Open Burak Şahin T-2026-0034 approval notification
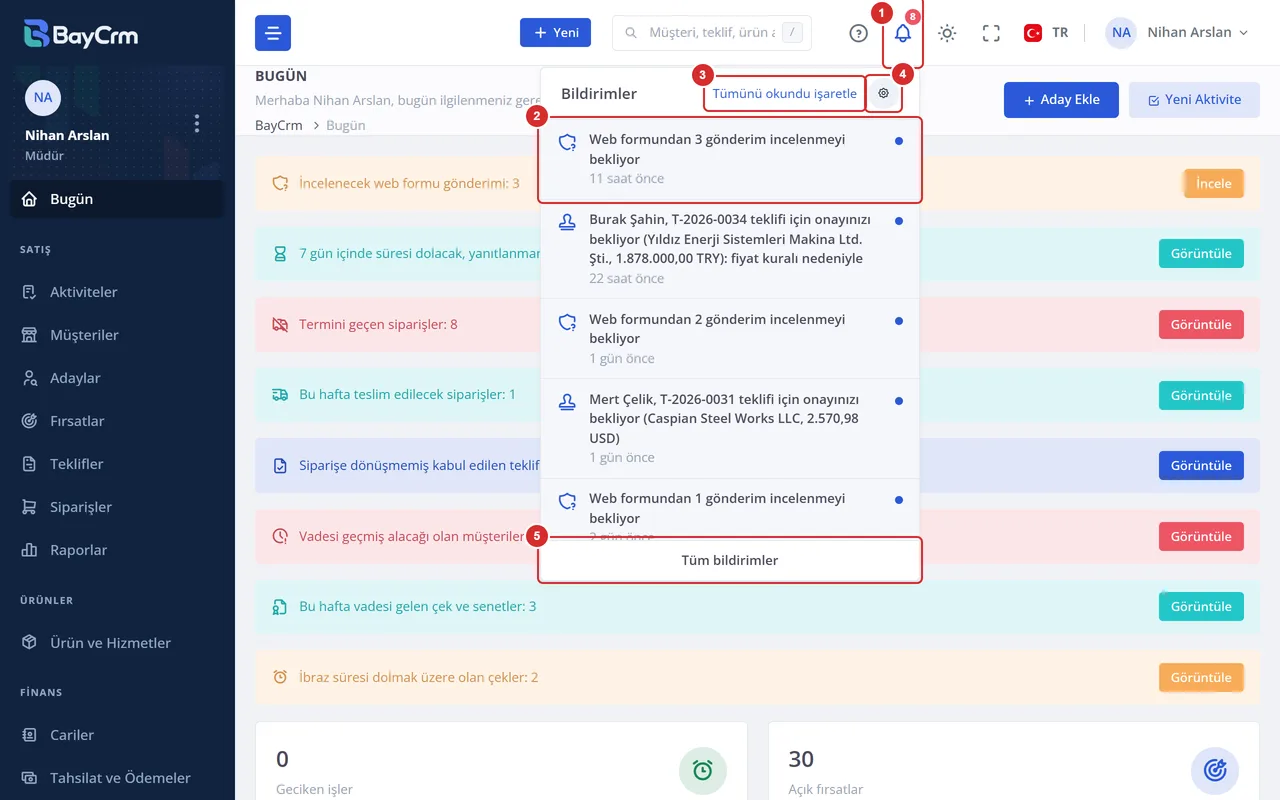This screenshot has width=1280, height=800. click(730, 249)
